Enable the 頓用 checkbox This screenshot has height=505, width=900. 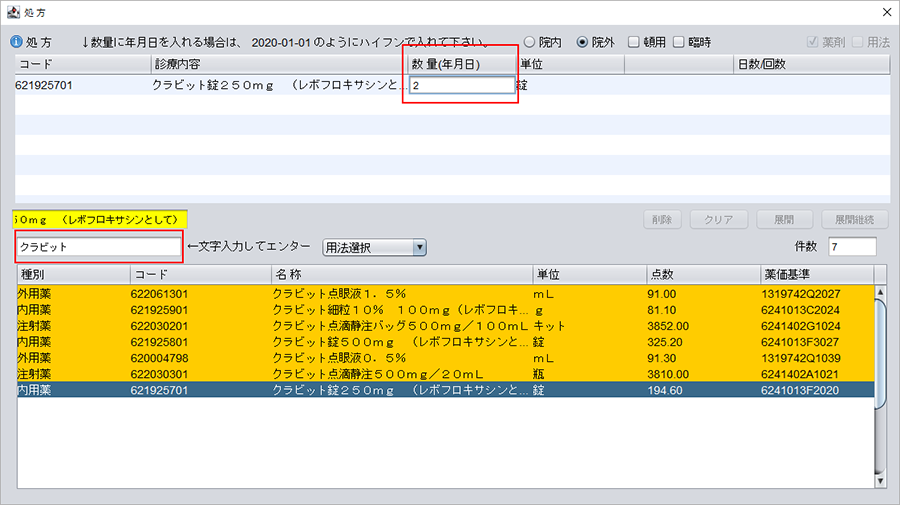[x=634, y=43]
